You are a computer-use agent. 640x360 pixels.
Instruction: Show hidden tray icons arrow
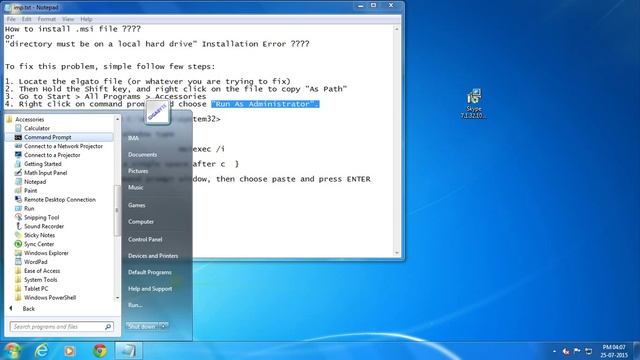554,351
